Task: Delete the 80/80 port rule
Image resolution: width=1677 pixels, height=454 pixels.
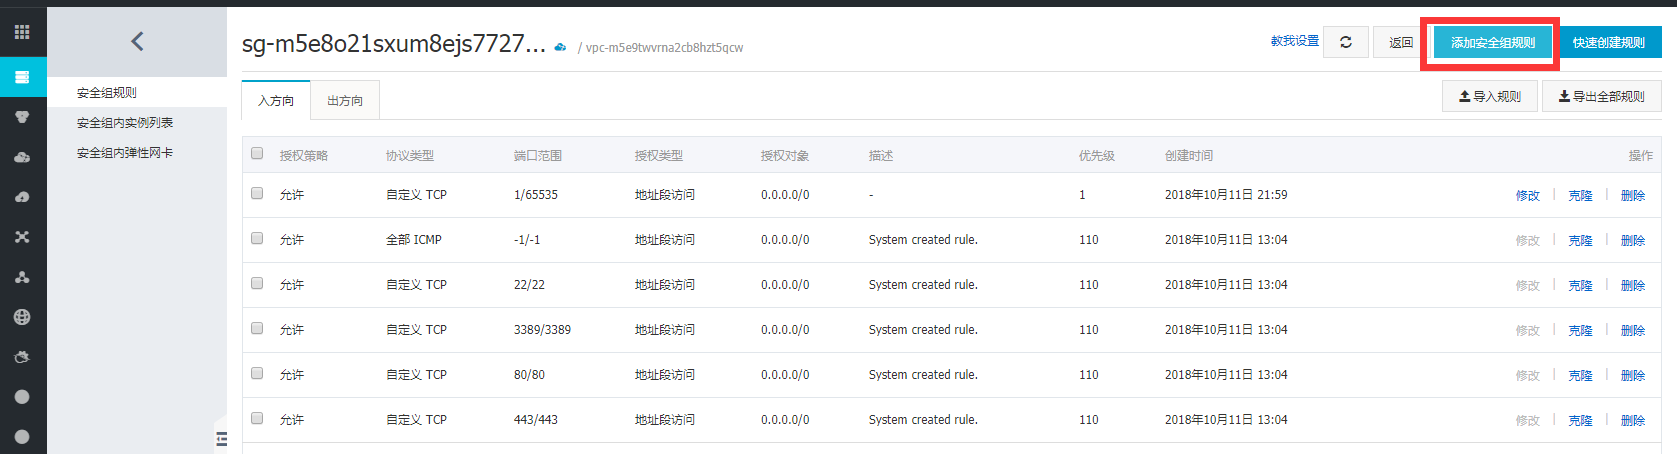Action: point(1633,375)
